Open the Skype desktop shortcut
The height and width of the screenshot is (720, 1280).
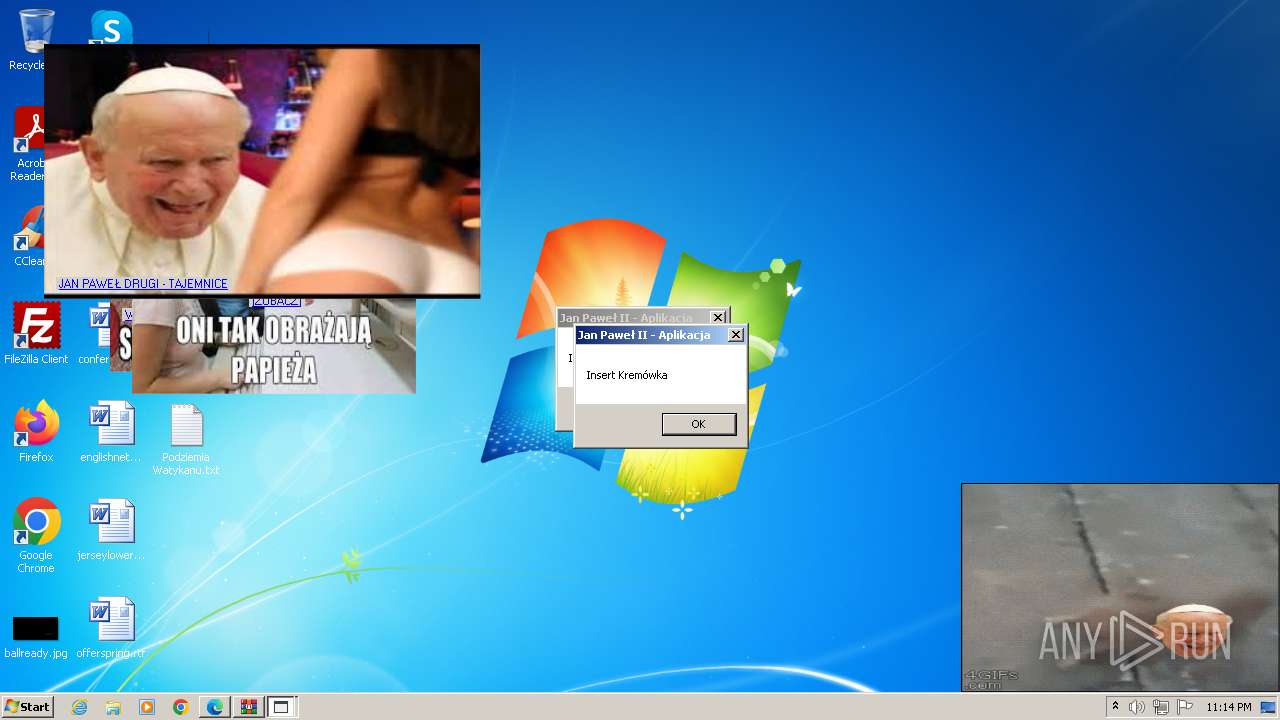tap(111, 27)
